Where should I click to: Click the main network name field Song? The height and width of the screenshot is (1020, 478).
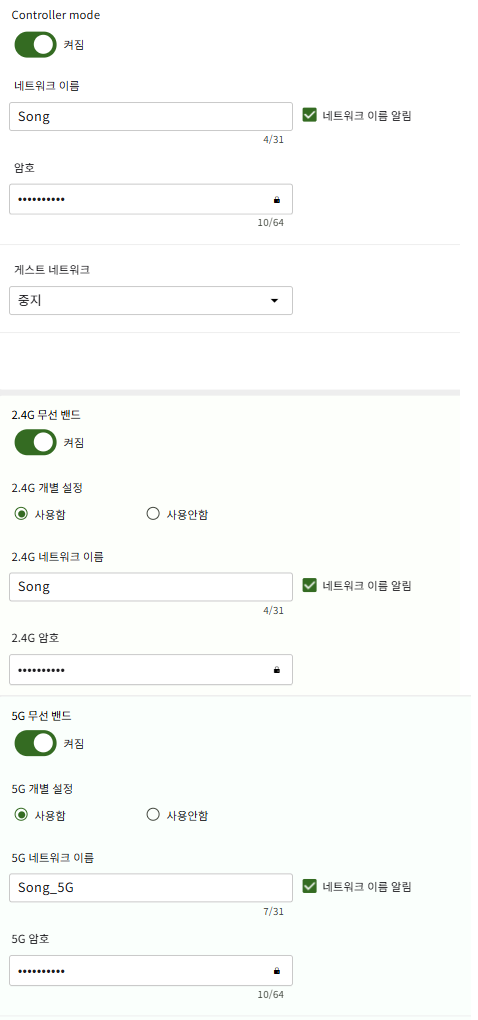coord(151,116)
